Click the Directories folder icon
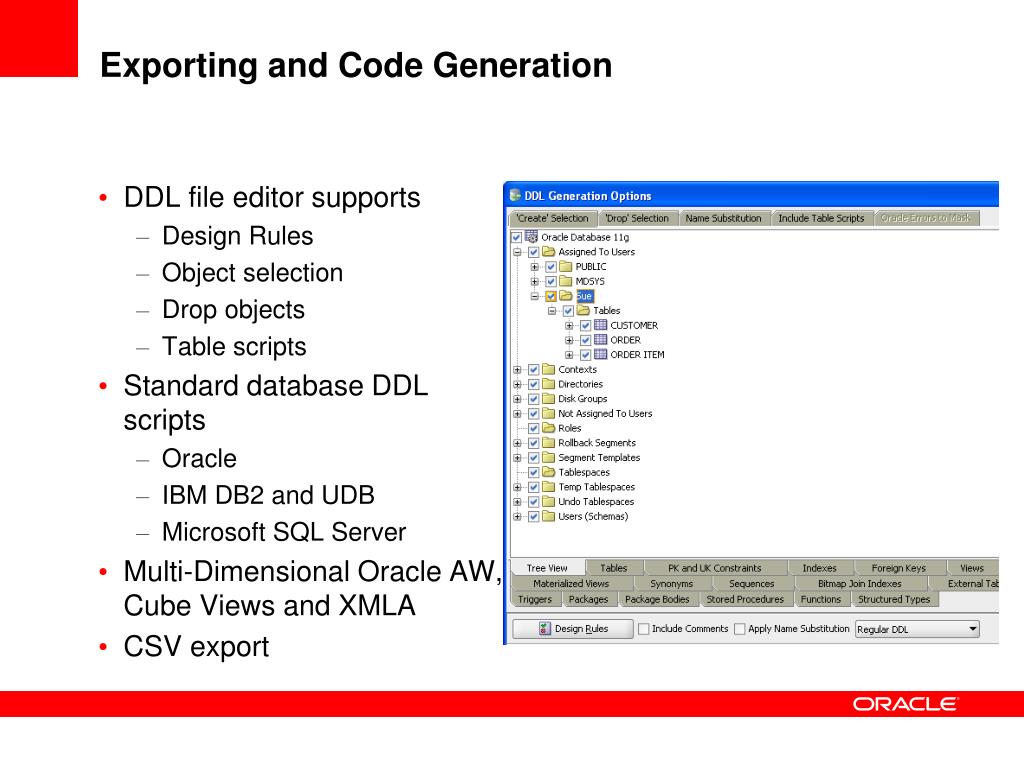This screenshot has height=768, width=1024. click(x=549, y=384)
